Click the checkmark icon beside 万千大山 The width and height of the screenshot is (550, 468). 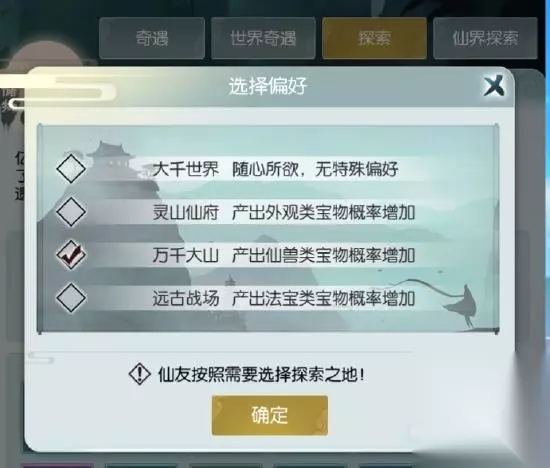71,255
